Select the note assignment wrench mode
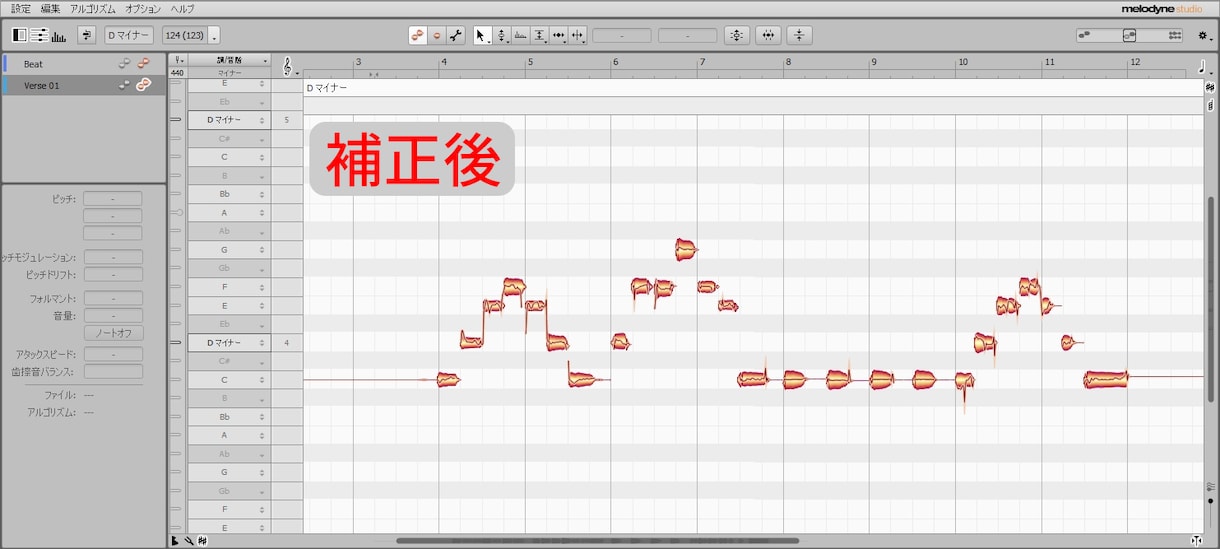Image resolution: width=1220 pixels, height=549 pixels. [456, 35]
